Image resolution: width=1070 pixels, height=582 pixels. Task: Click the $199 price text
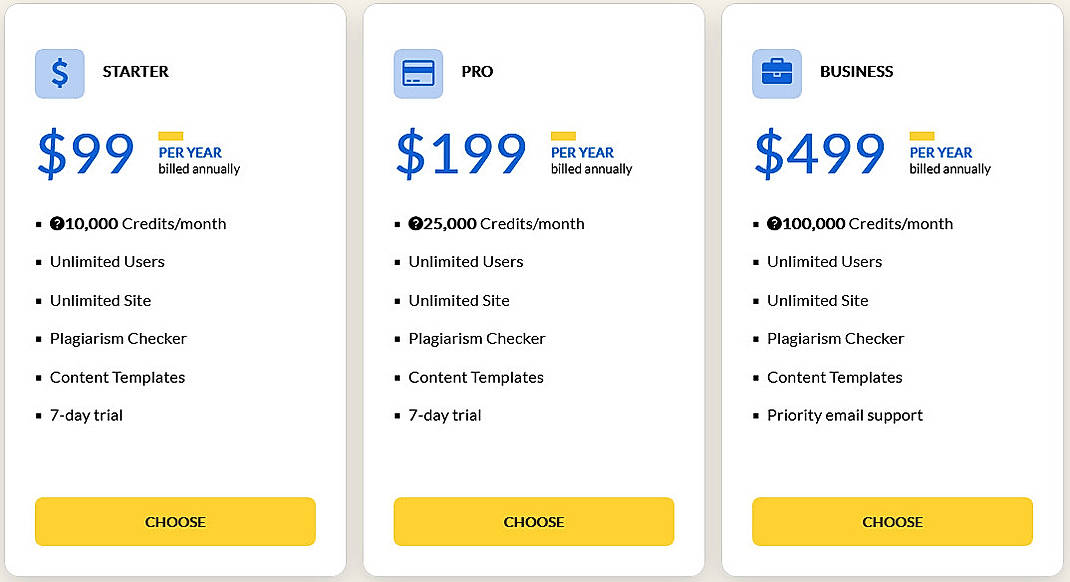click(x=460, y=152)
